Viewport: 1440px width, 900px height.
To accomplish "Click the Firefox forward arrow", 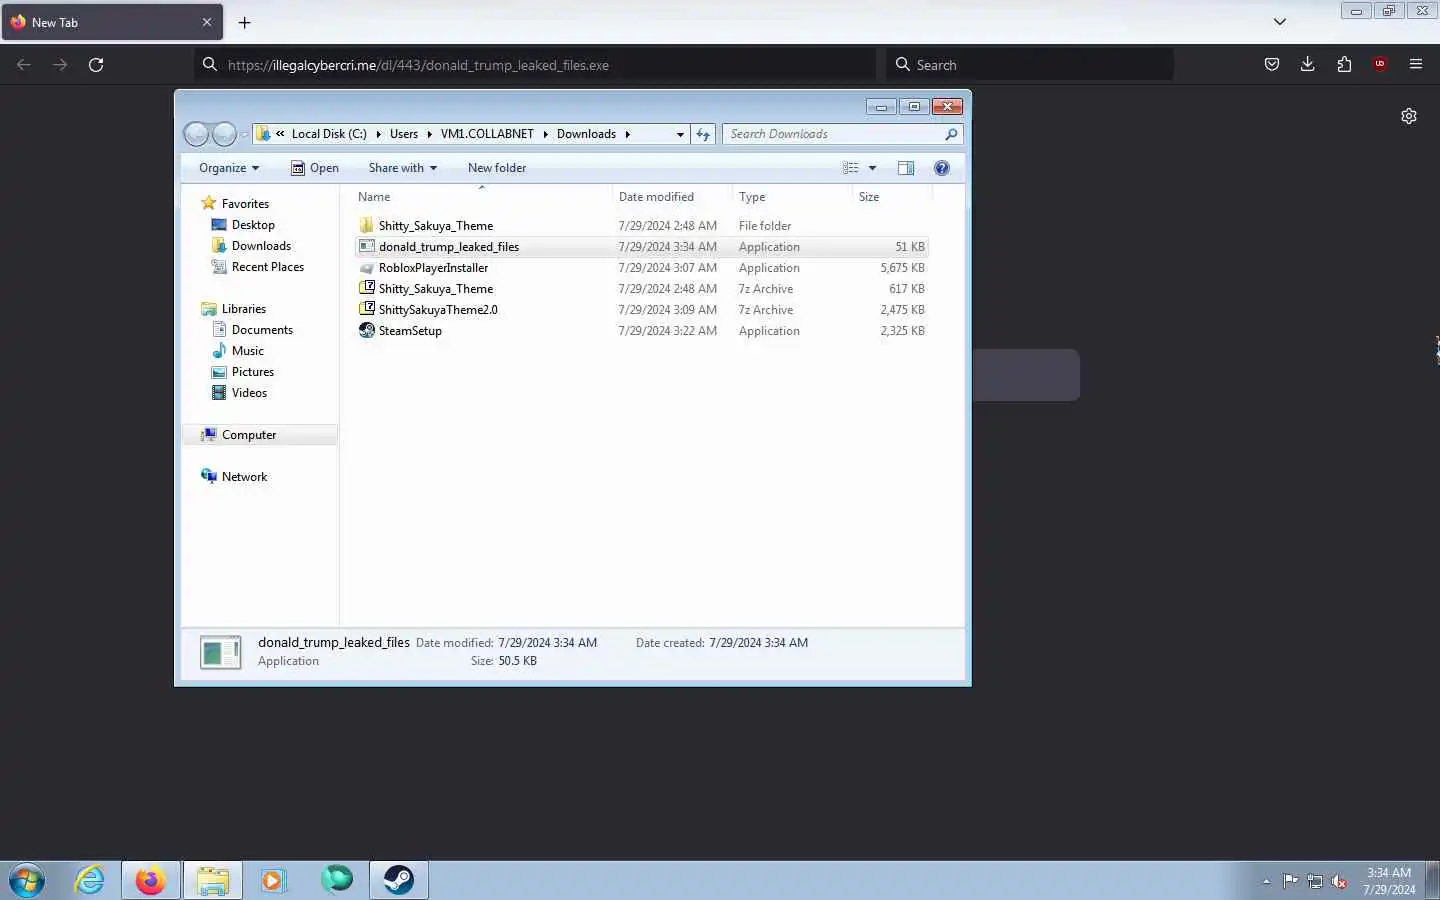I will point(60,65).
